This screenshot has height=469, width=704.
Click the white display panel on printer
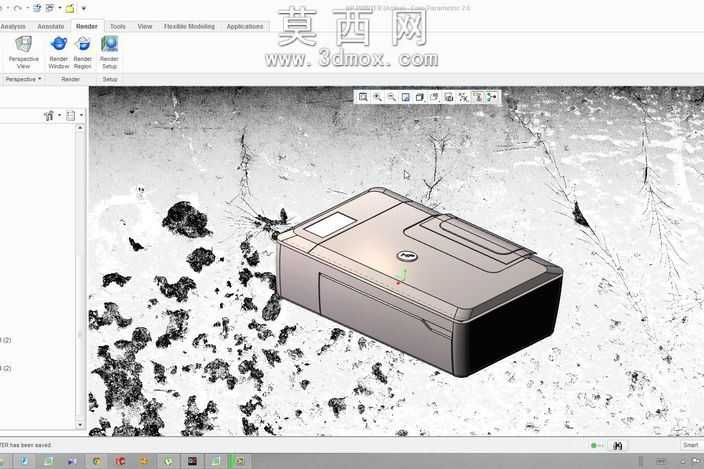tap(330, 224)
